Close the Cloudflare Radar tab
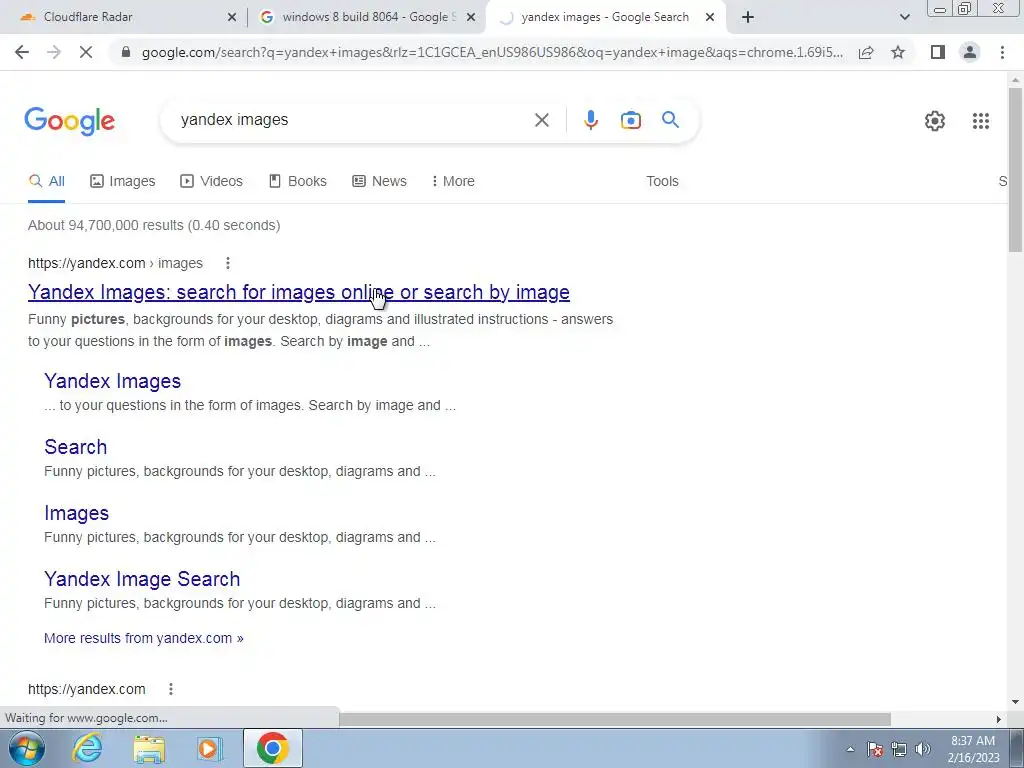 coord(232,18)
